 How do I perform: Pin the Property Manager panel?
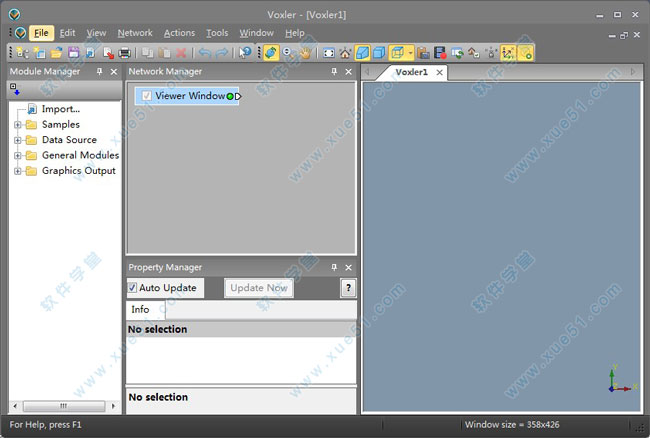(x=334, y=267)
